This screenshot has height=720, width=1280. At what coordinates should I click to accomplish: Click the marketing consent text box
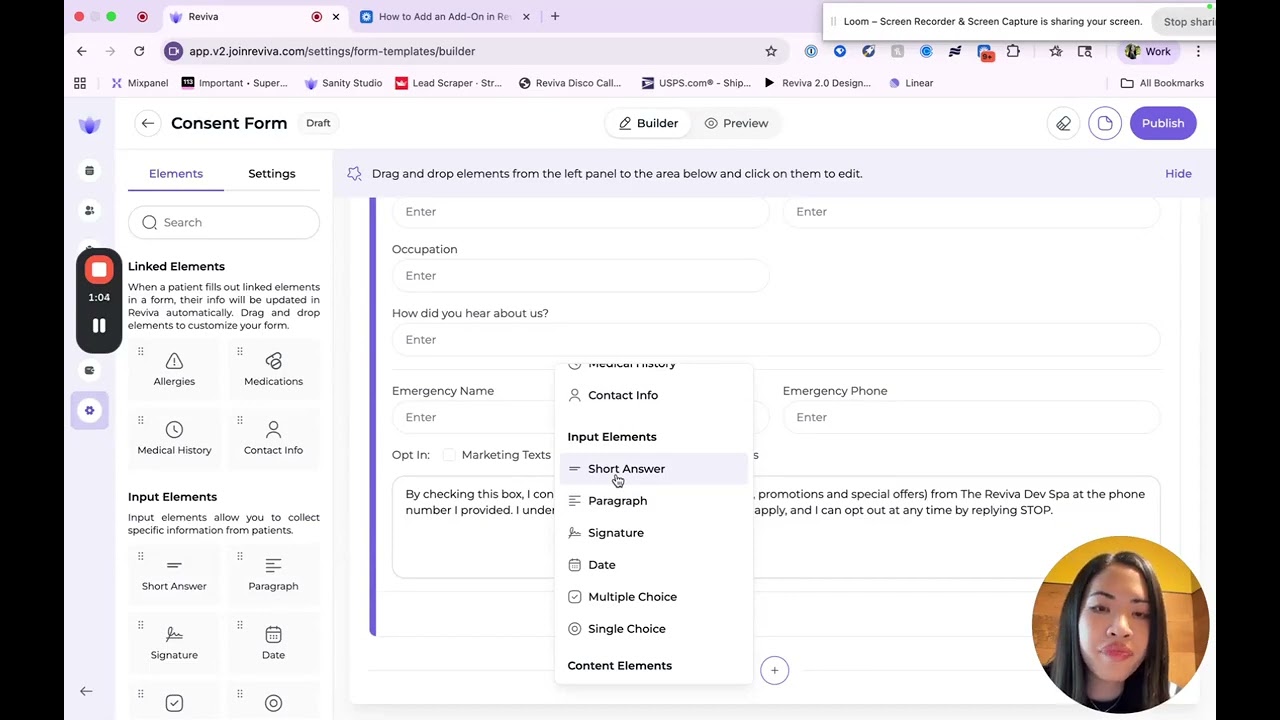[x=776, y=527]
